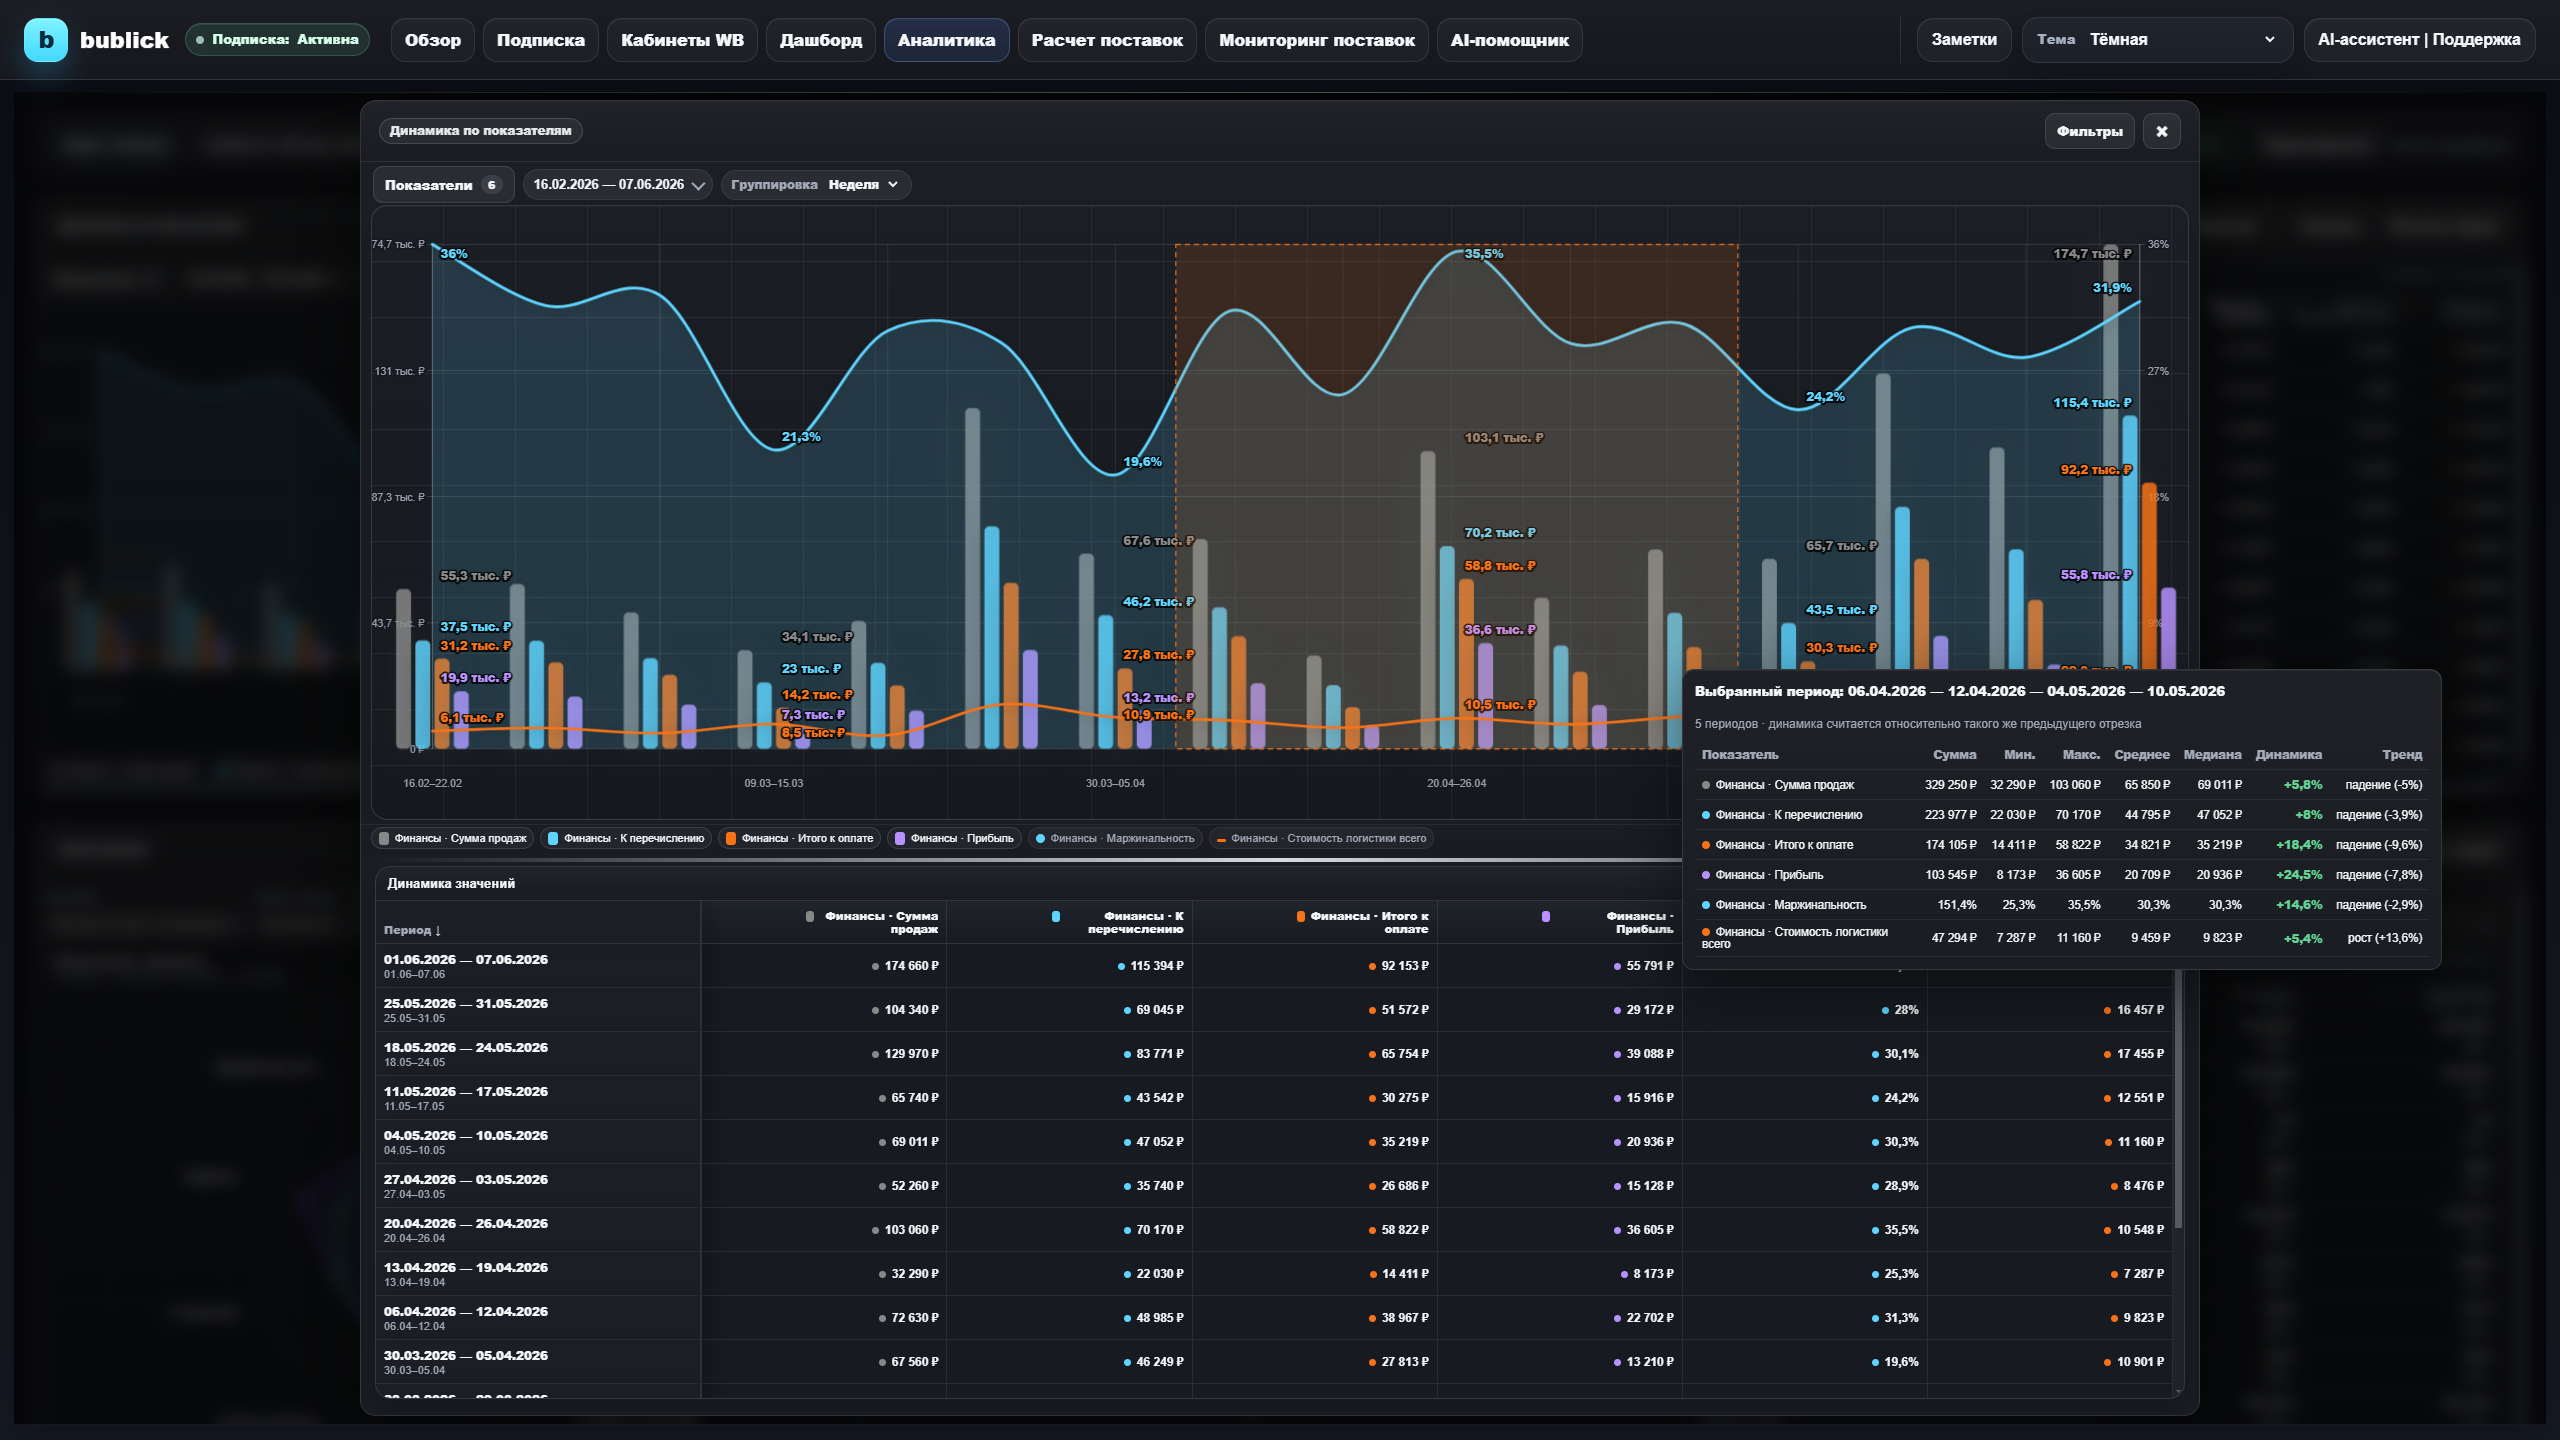Click the bublick logo icon

(x=45, y=40)
